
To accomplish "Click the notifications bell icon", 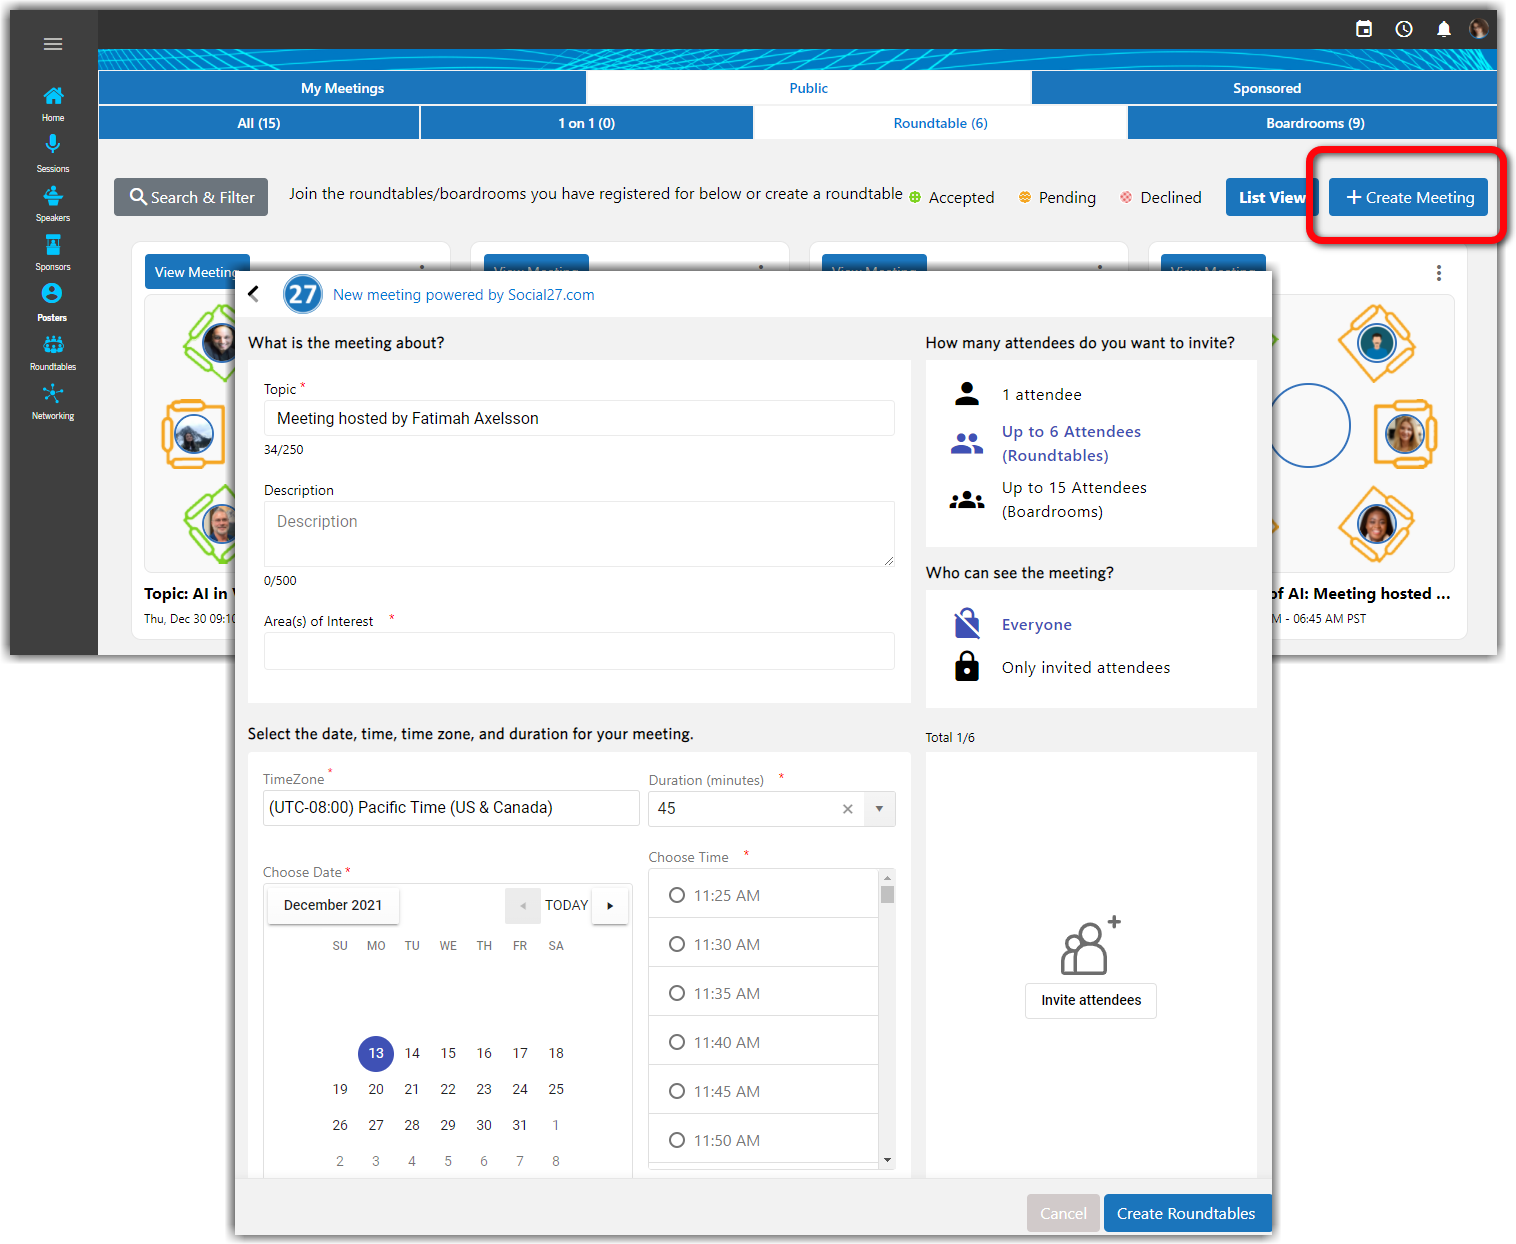I will 1443,29.
